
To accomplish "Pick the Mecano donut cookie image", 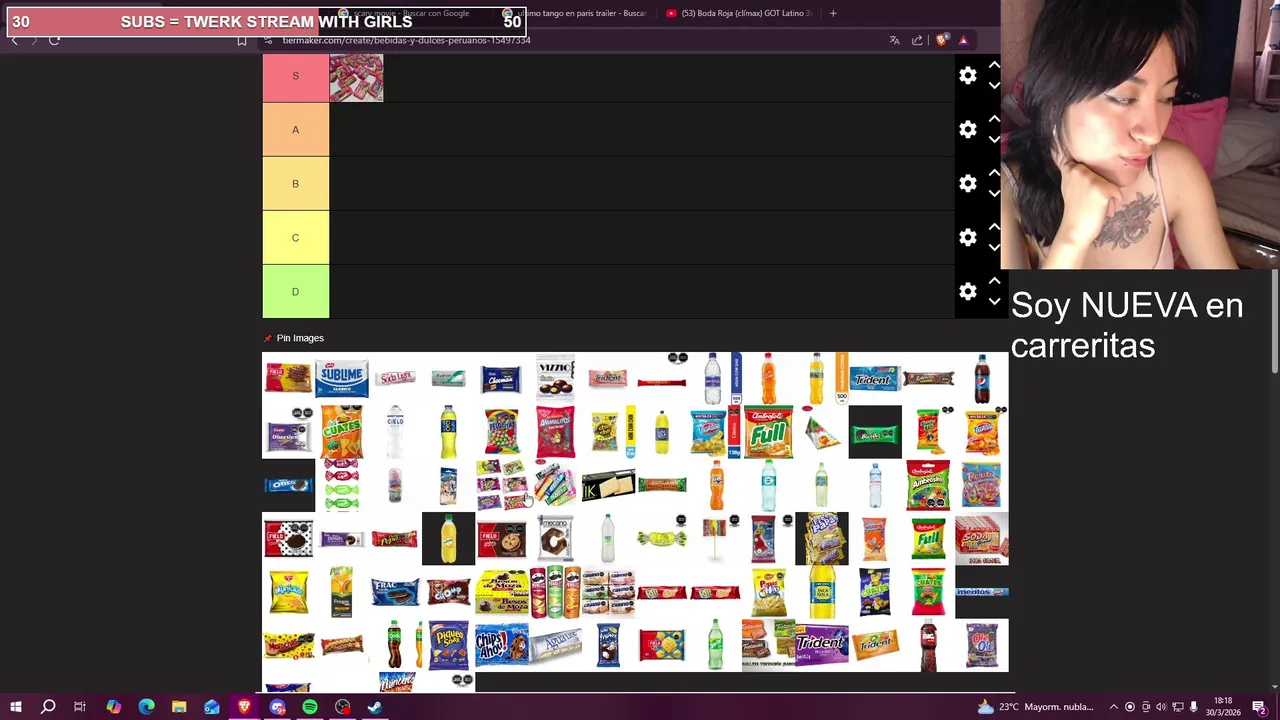I will click(x=555, y=538).
